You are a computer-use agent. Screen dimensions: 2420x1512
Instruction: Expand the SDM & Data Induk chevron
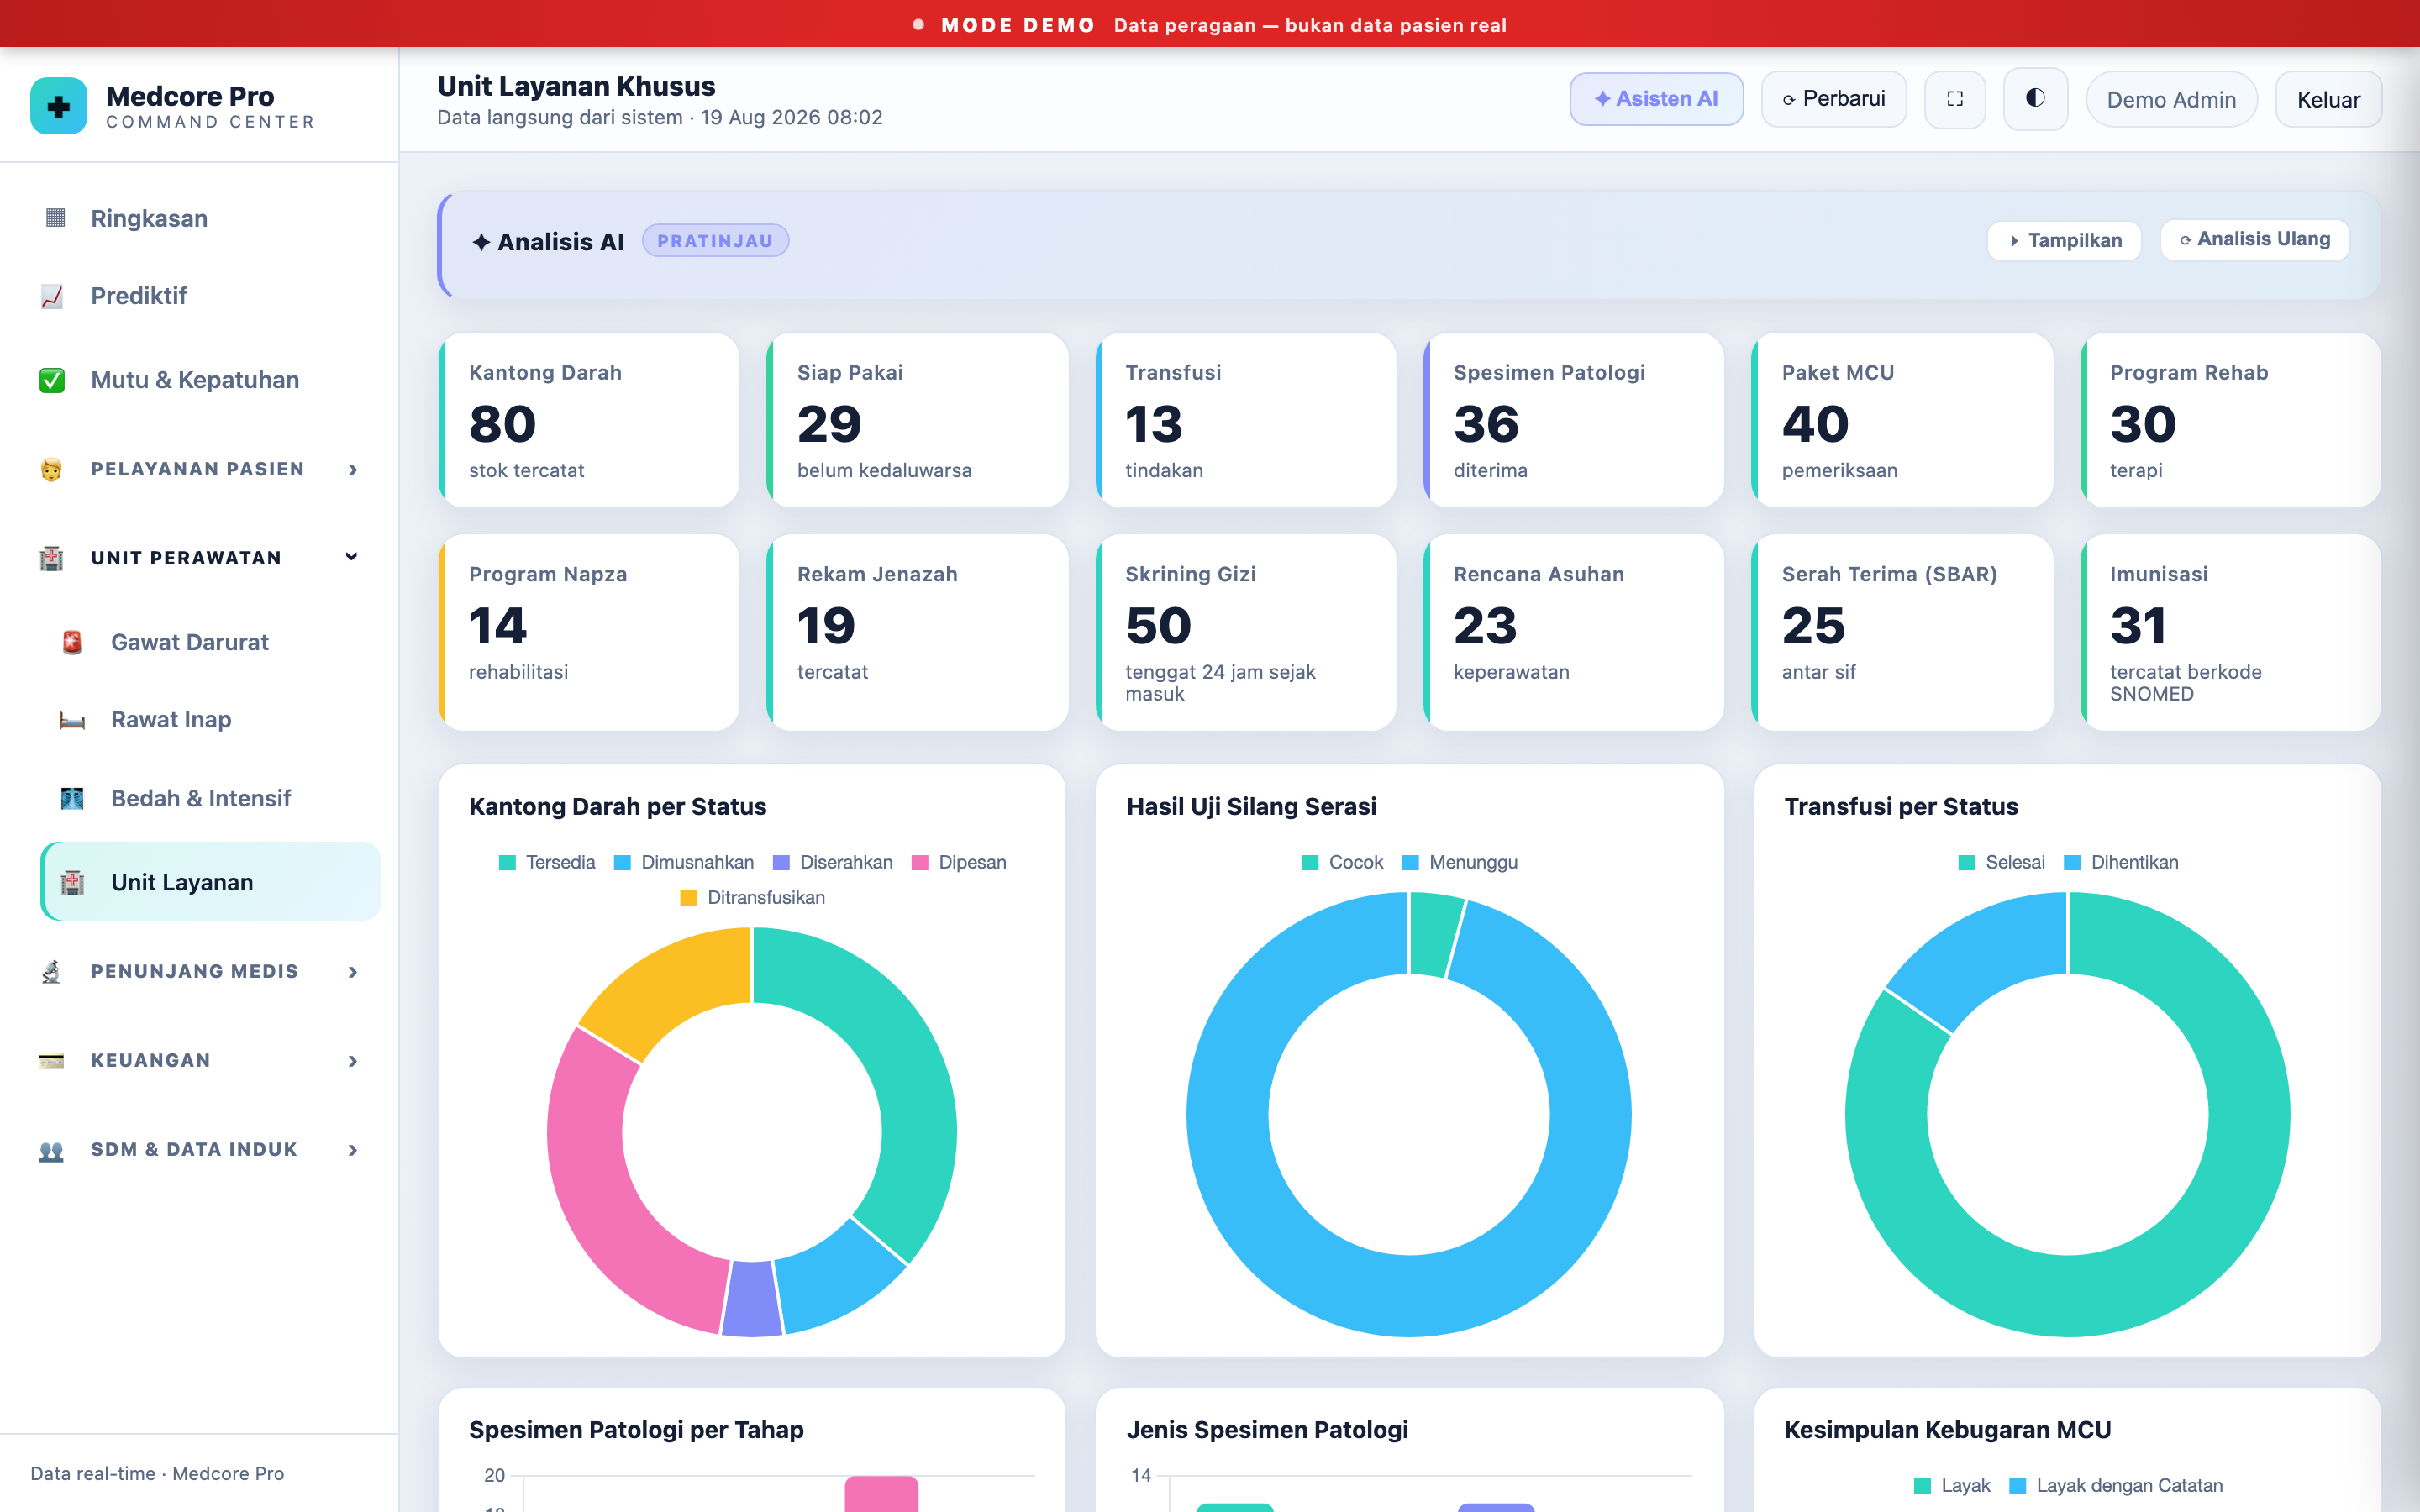coord(352,1150)
